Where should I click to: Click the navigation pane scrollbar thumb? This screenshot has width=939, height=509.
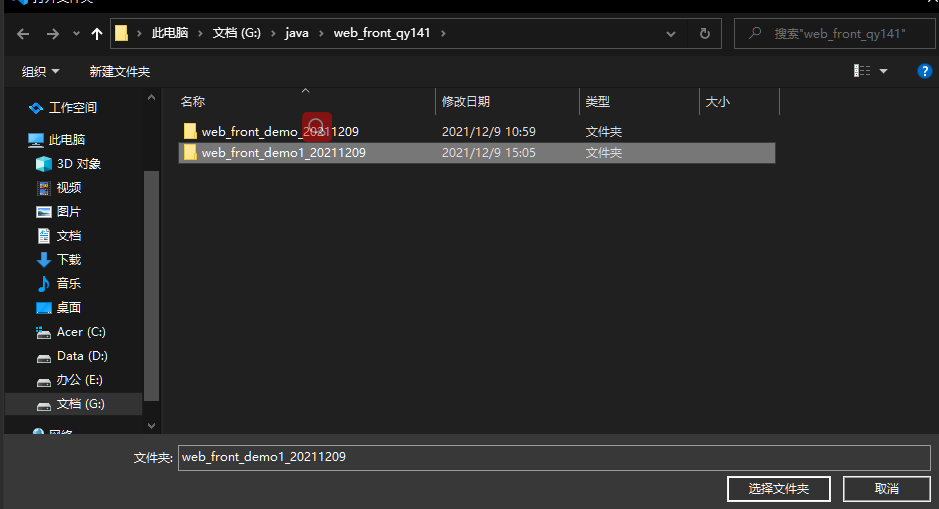151,286
